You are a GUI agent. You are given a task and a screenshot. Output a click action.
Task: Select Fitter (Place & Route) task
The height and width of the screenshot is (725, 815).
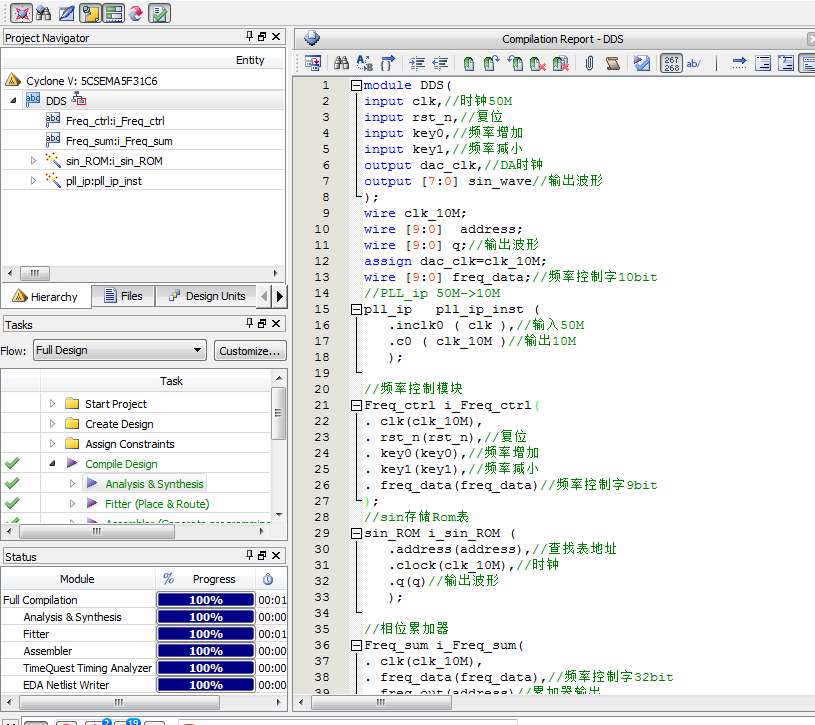(x=157, y=504)
